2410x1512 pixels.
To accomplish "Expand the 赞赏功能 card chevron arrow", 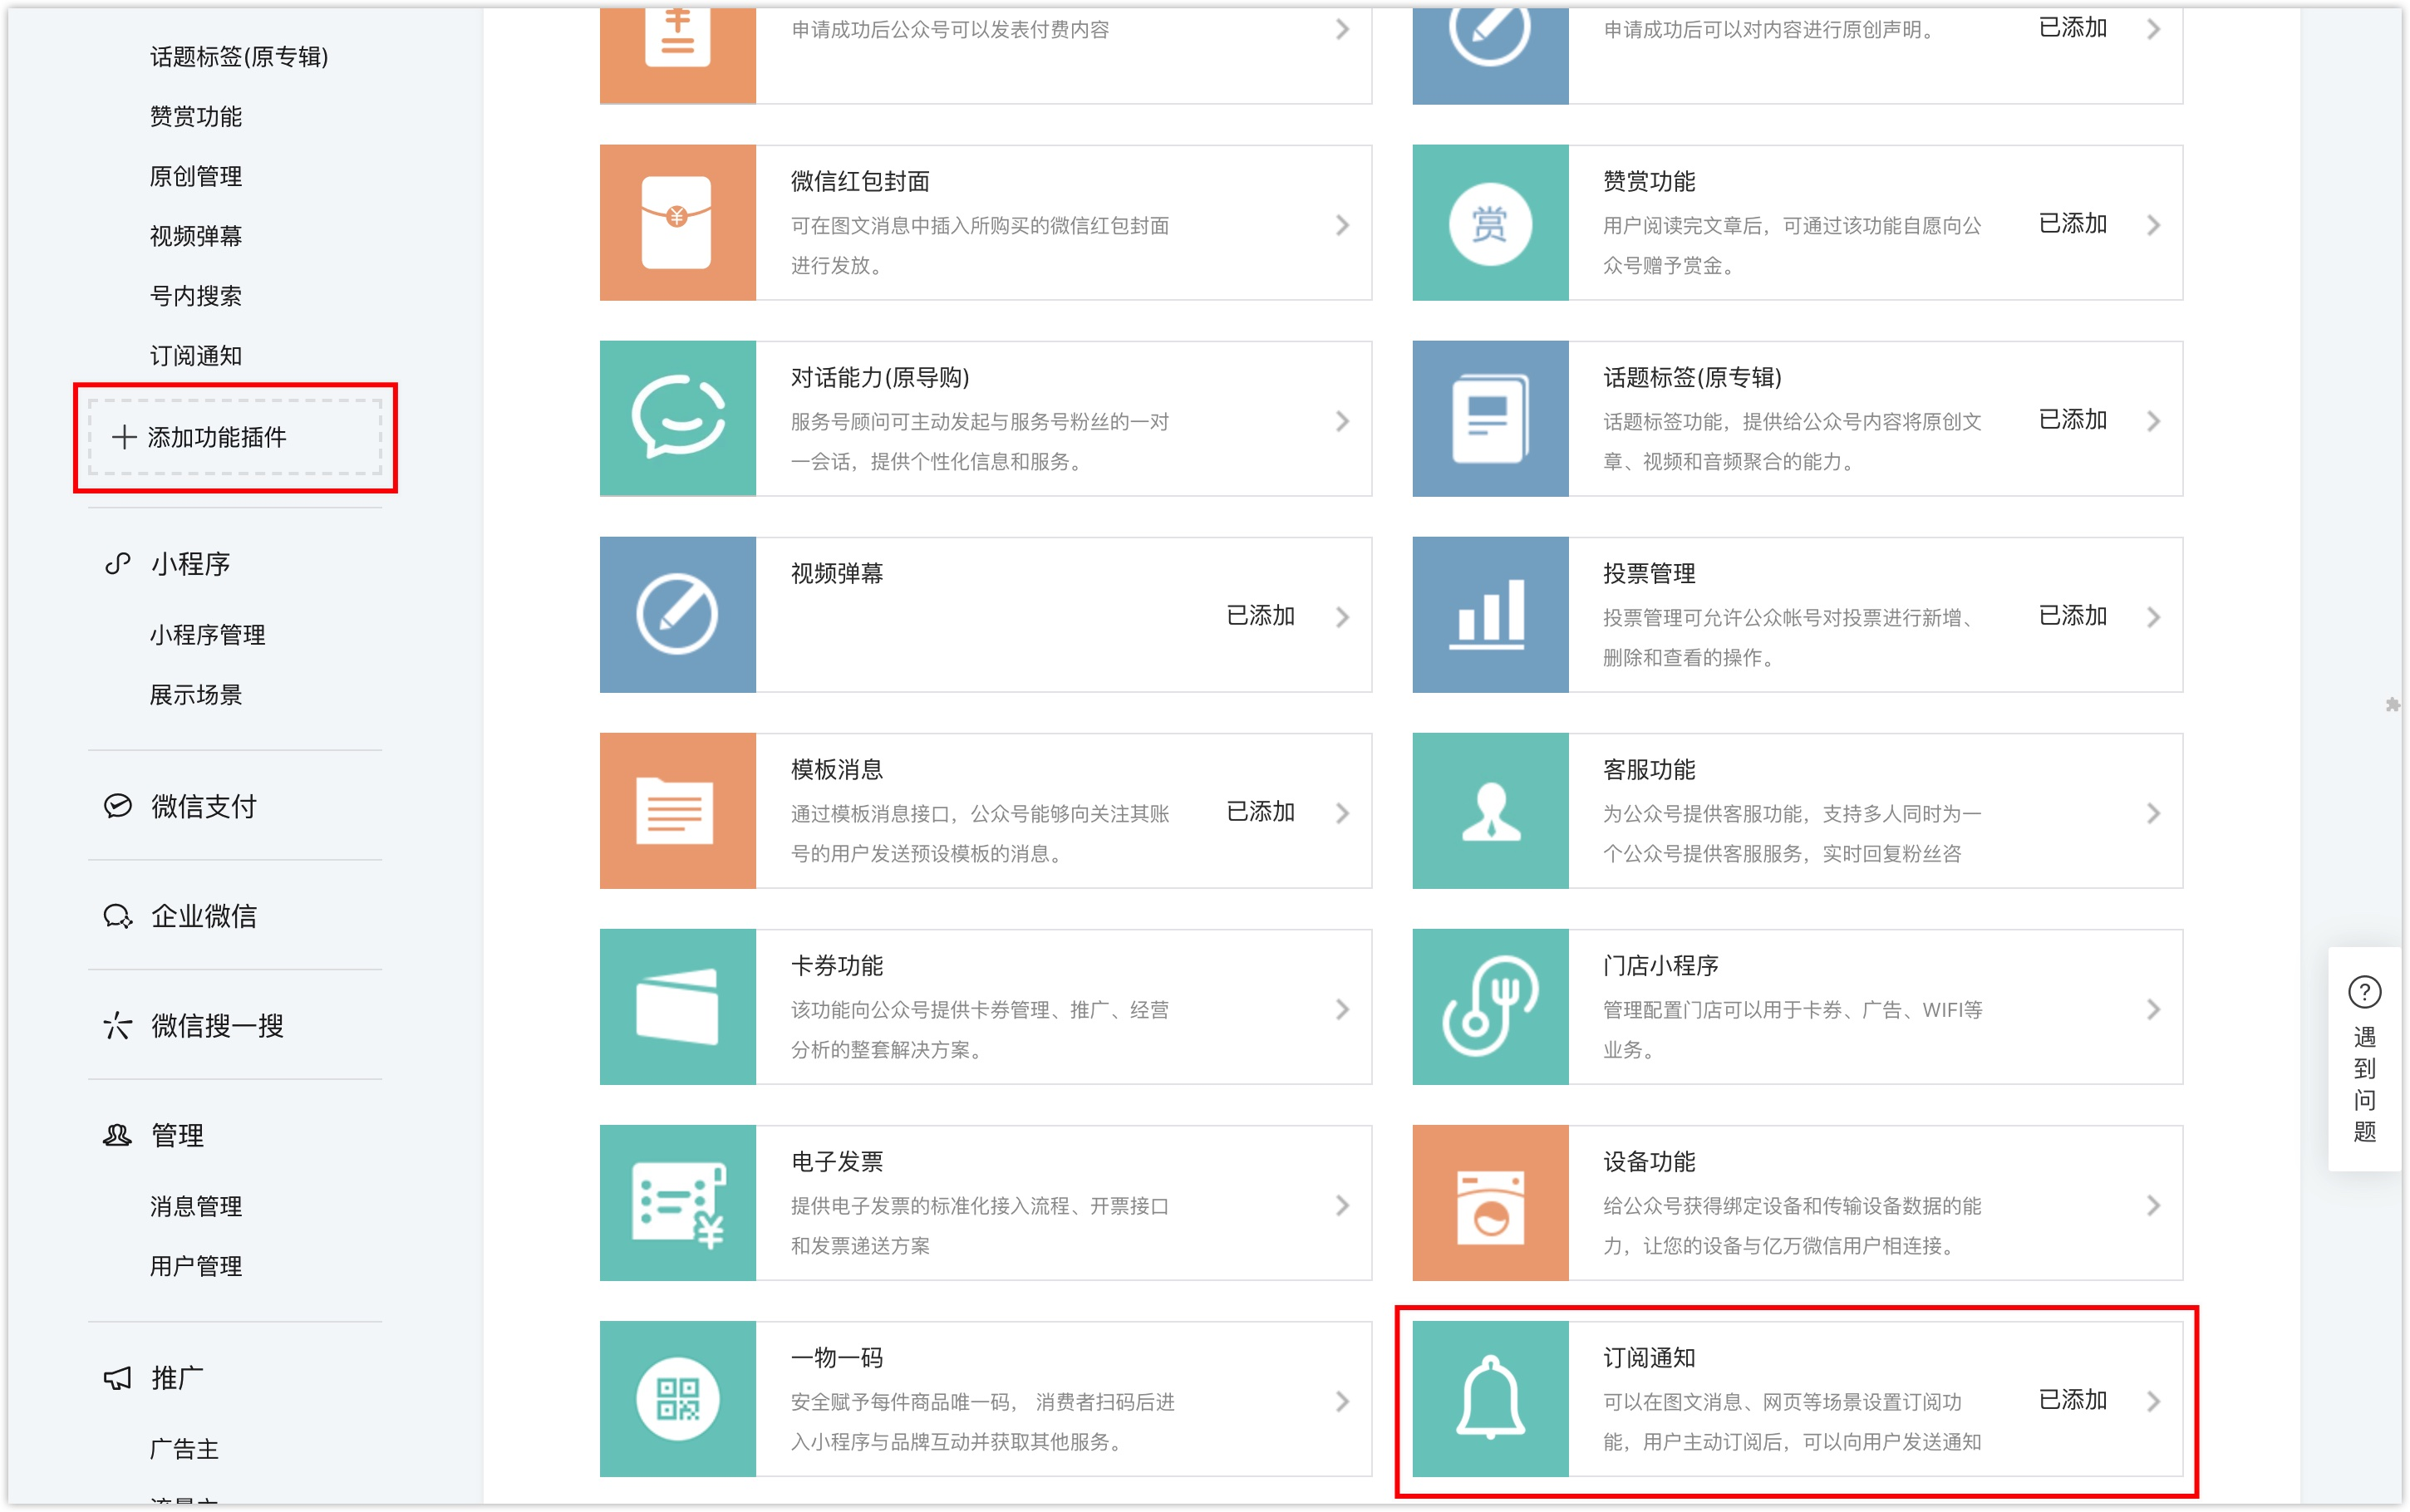I will tap(2154, 225).
